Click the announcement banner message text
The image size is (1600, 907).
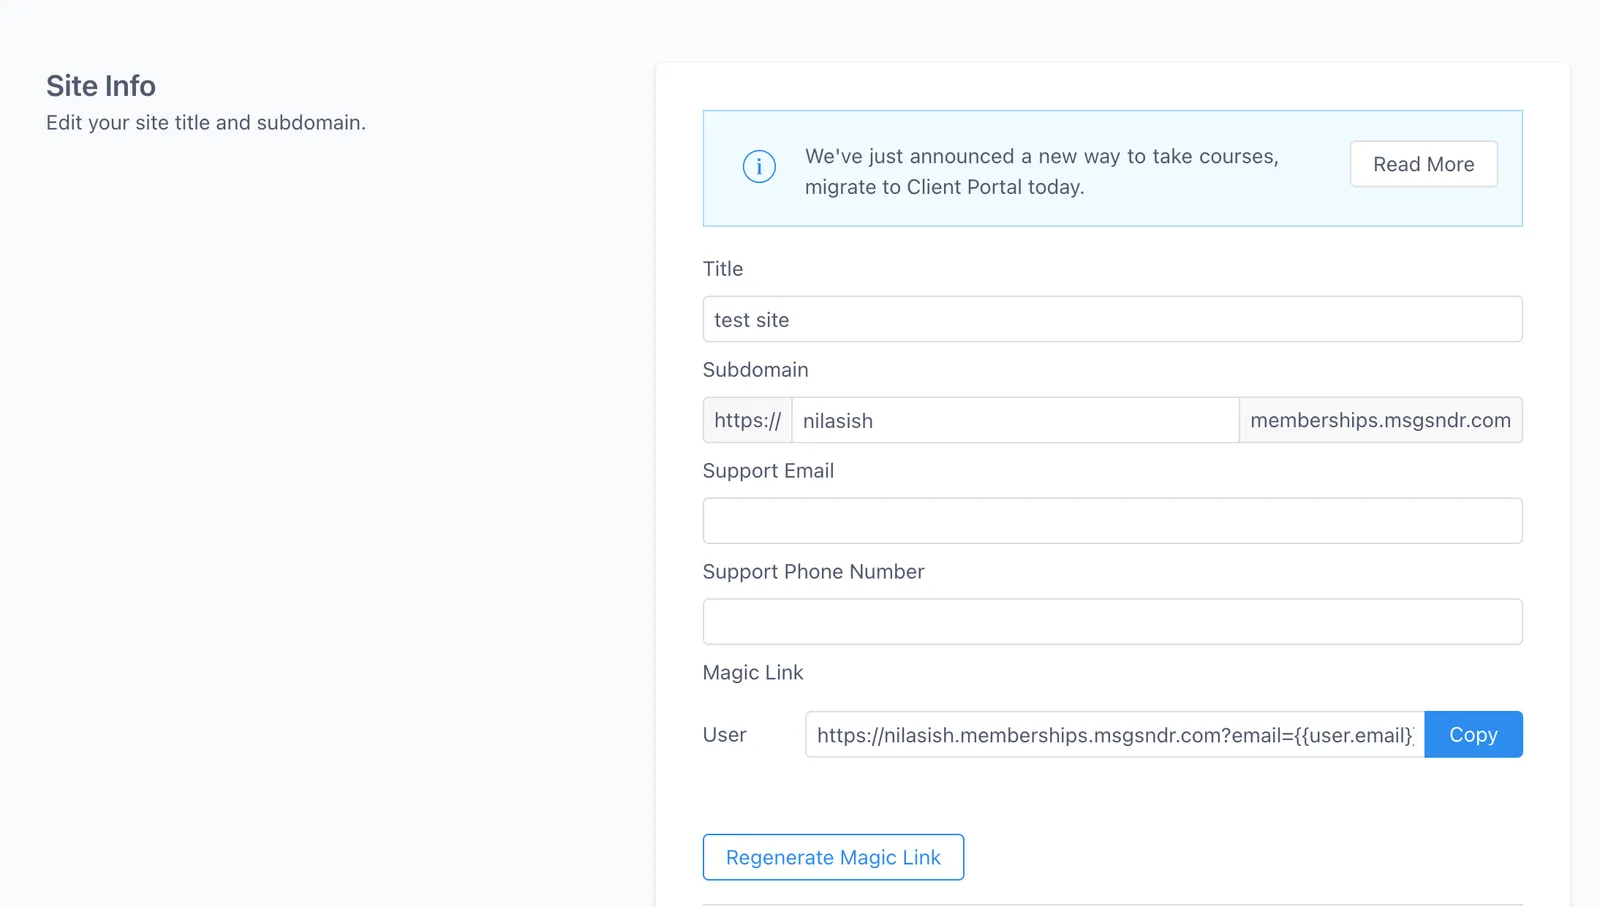point(1042,171)
